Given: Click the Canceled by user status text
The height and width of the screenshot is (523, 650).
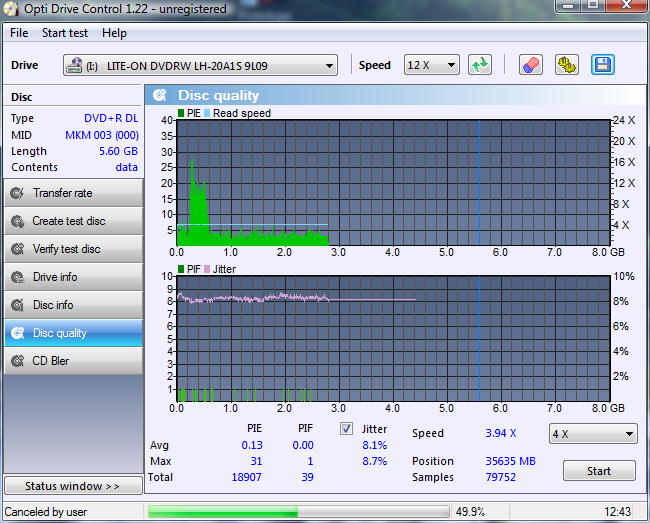Looking at the screenshot, I should 46,512.
